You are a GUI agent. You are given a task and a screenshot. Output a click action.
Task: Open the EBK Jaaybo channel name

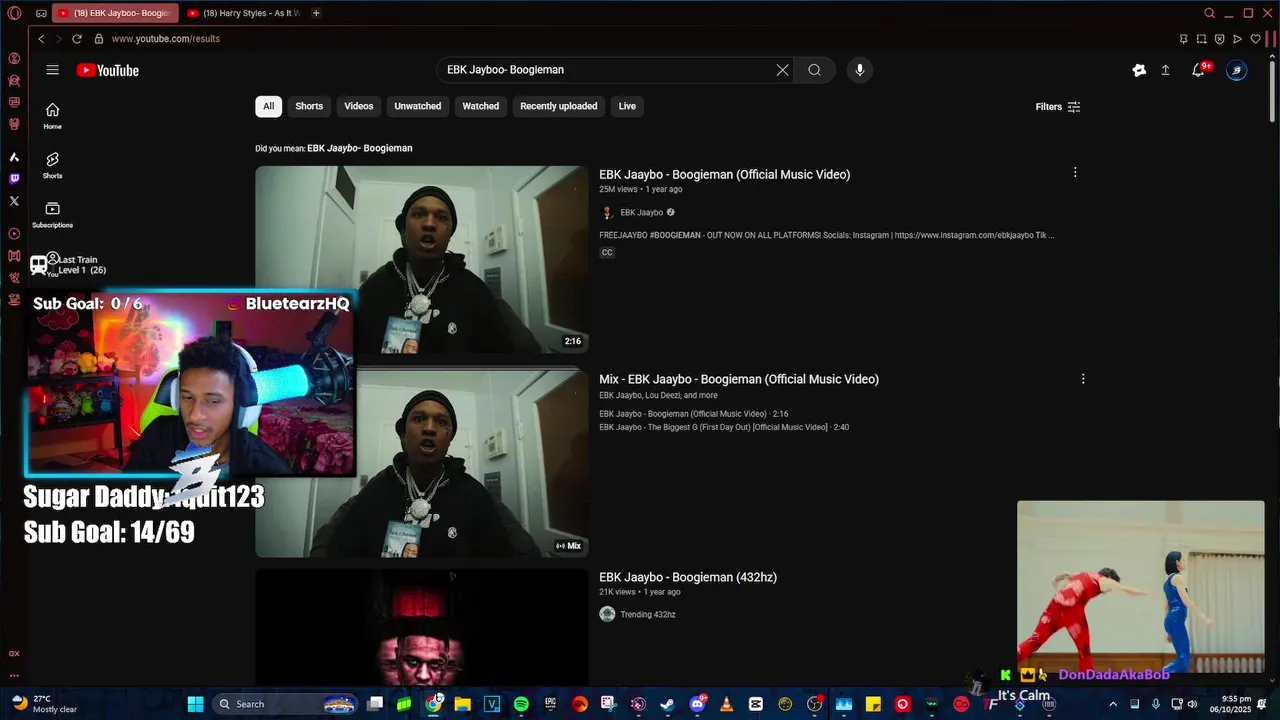(x=641, y=212)
